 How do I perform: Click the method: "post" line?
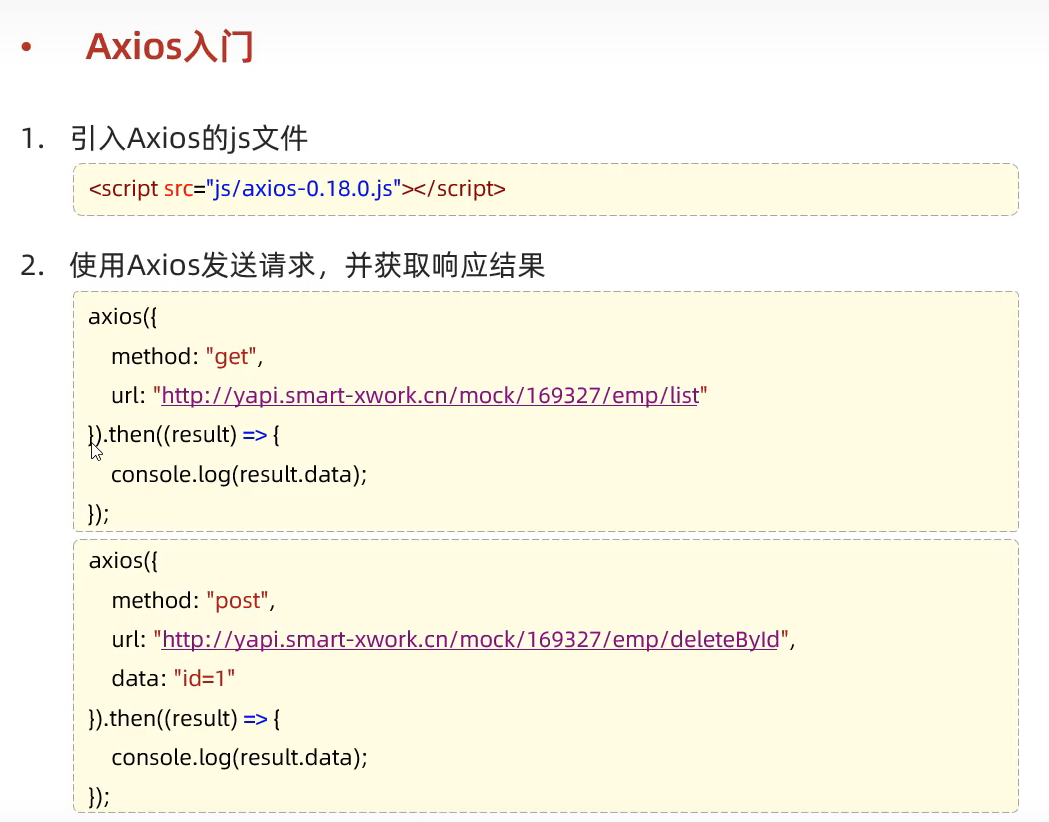coord(192,600)
